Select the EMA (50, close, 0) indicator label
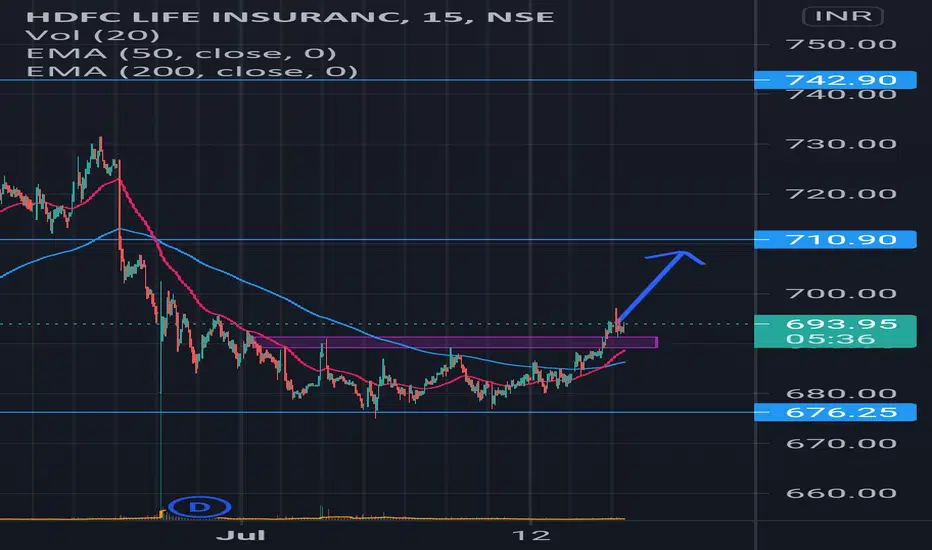The image size is (932, 550). pyautogui.click(x=181, y=53)
